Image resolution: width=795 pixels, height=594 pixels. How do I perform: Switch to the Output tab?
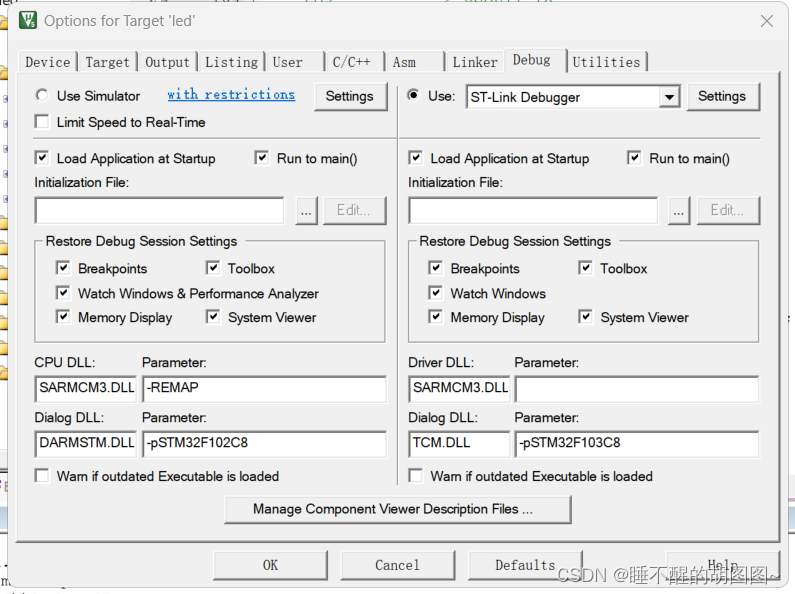click(167, 62)
